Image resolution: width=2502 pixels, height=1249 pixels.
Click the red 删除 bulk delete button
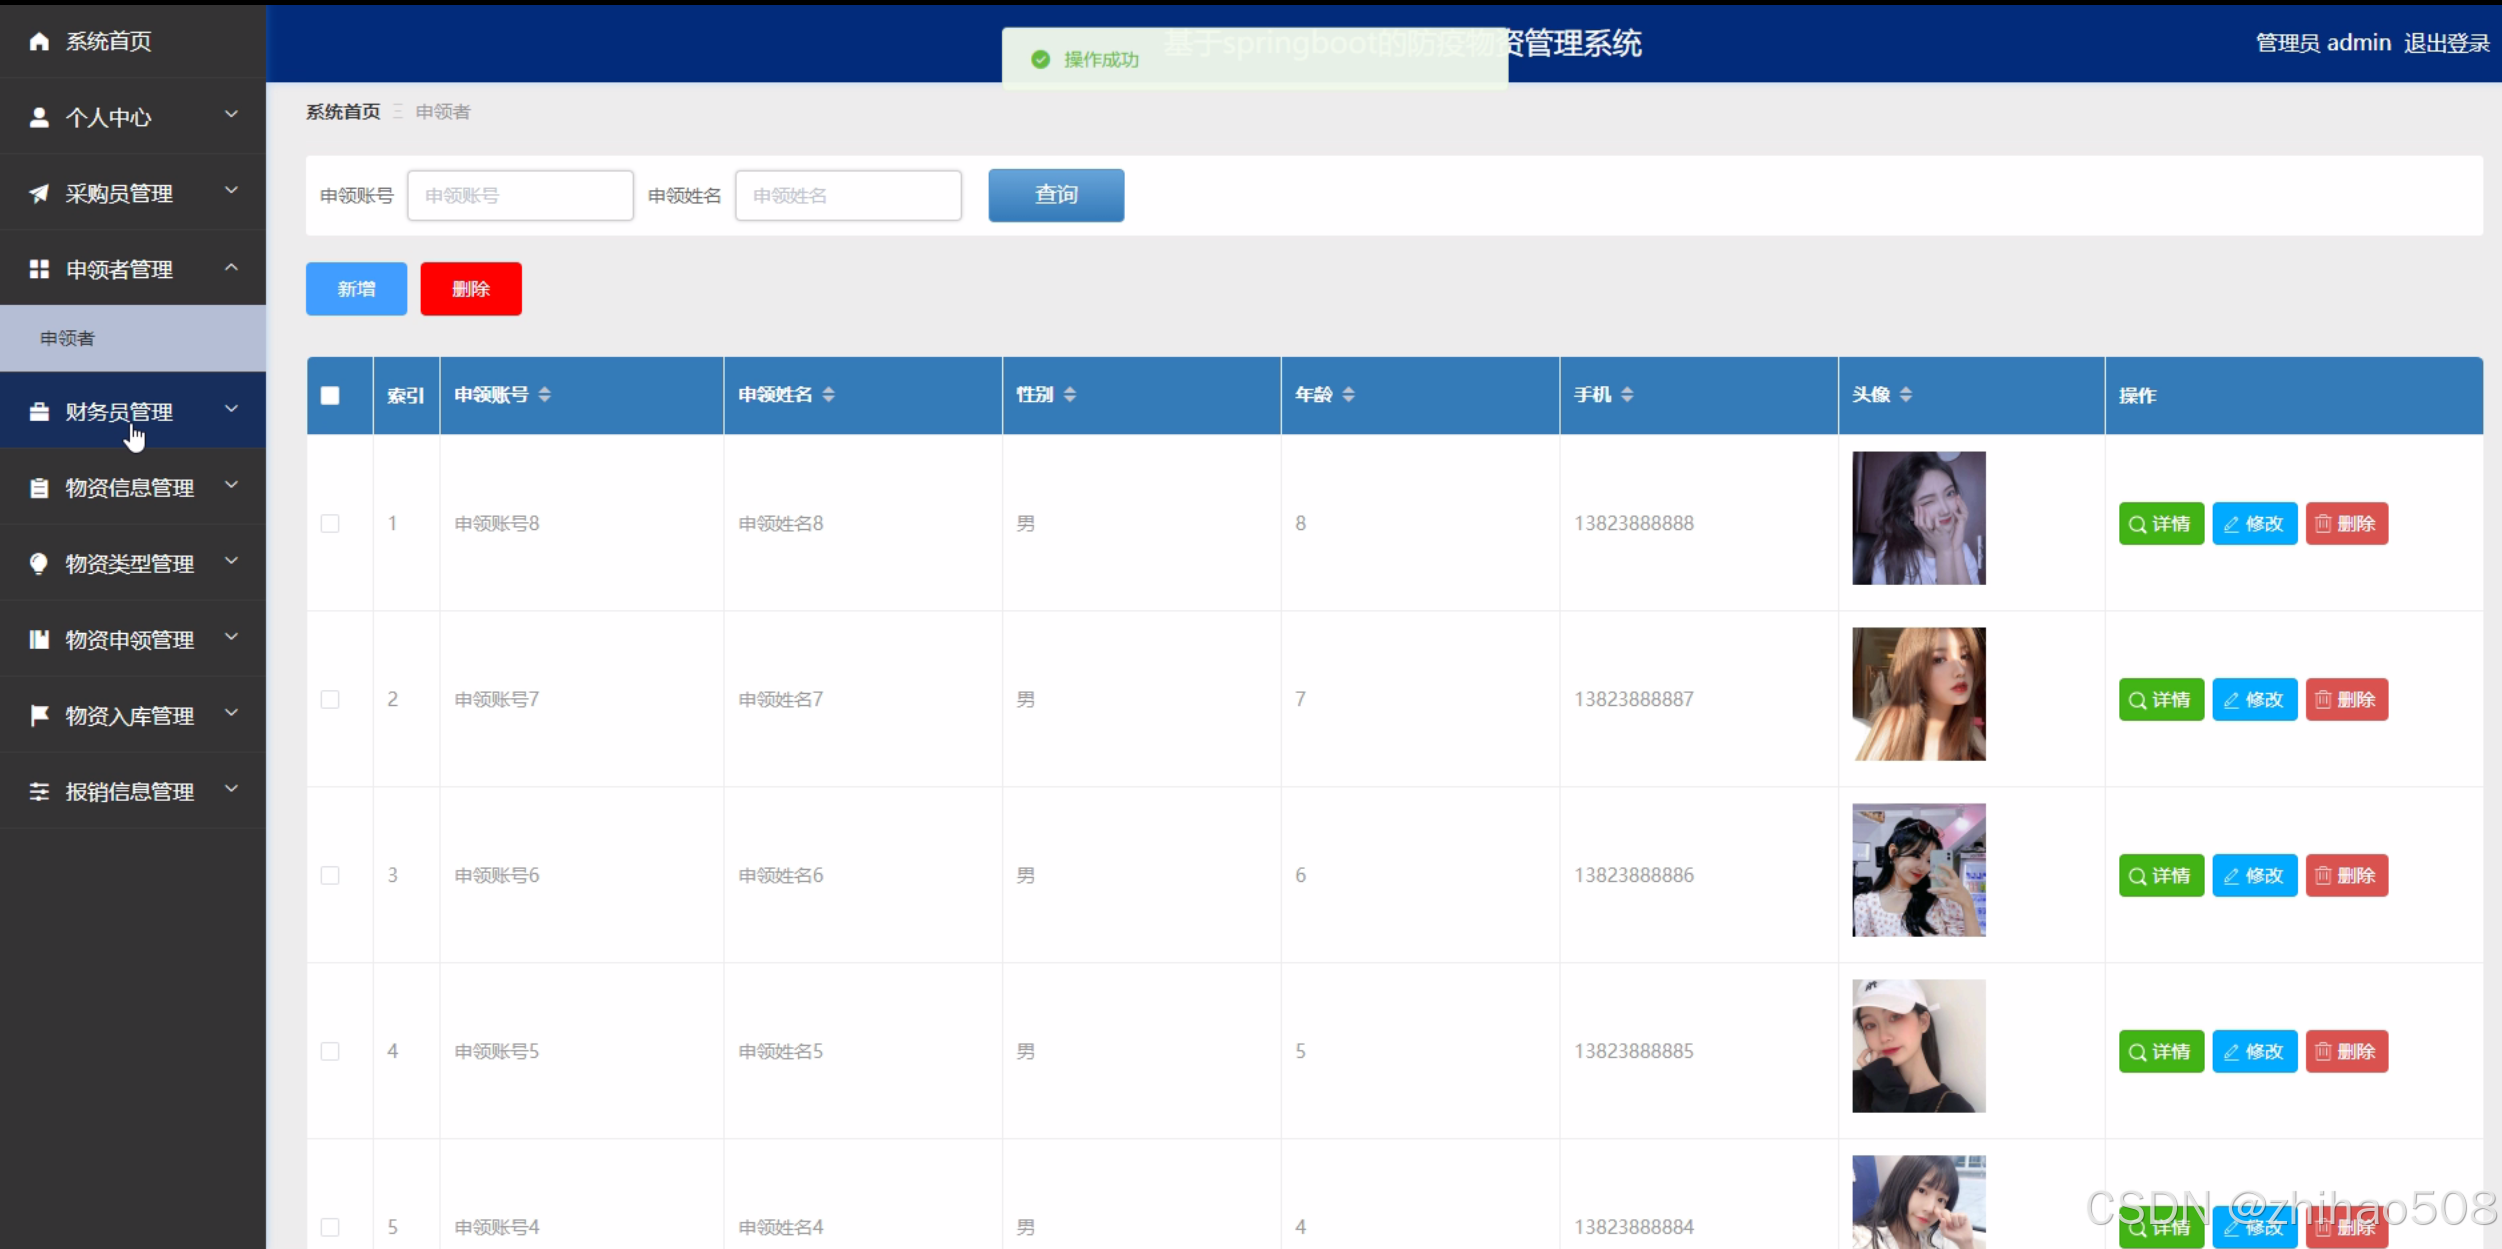click(471, 289)
